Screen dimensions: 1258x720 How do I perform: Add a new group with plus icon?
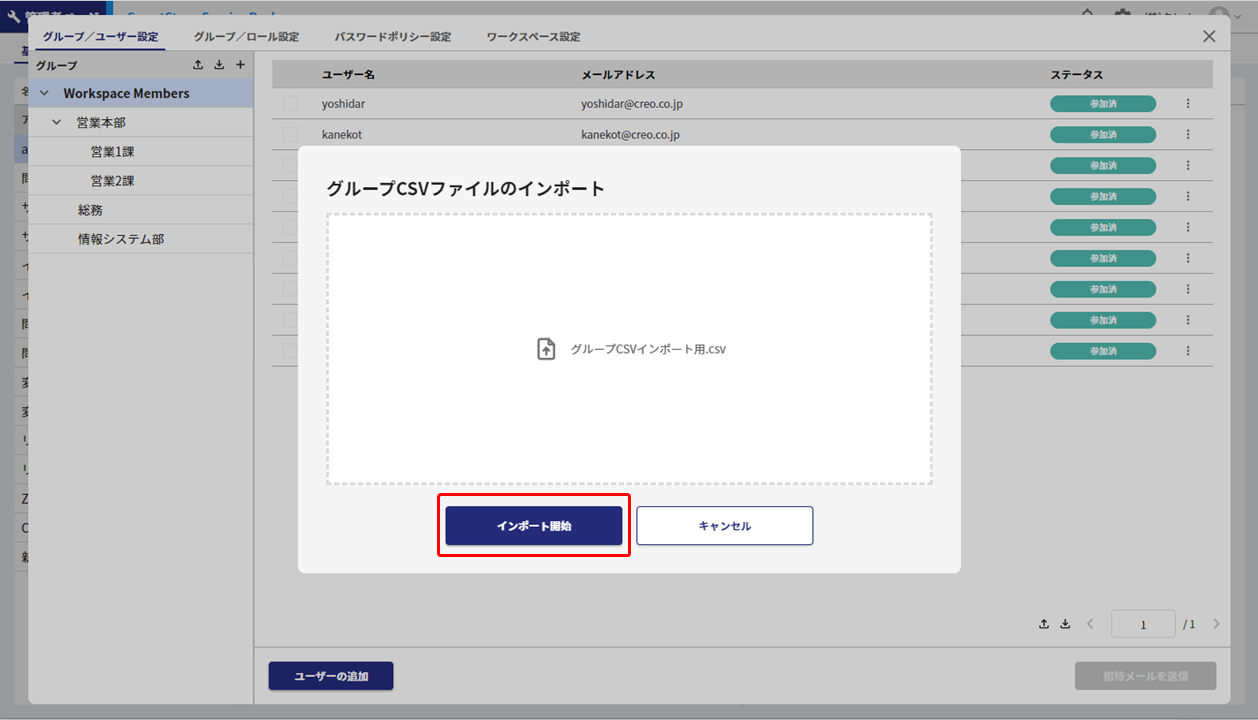(240, 65)
